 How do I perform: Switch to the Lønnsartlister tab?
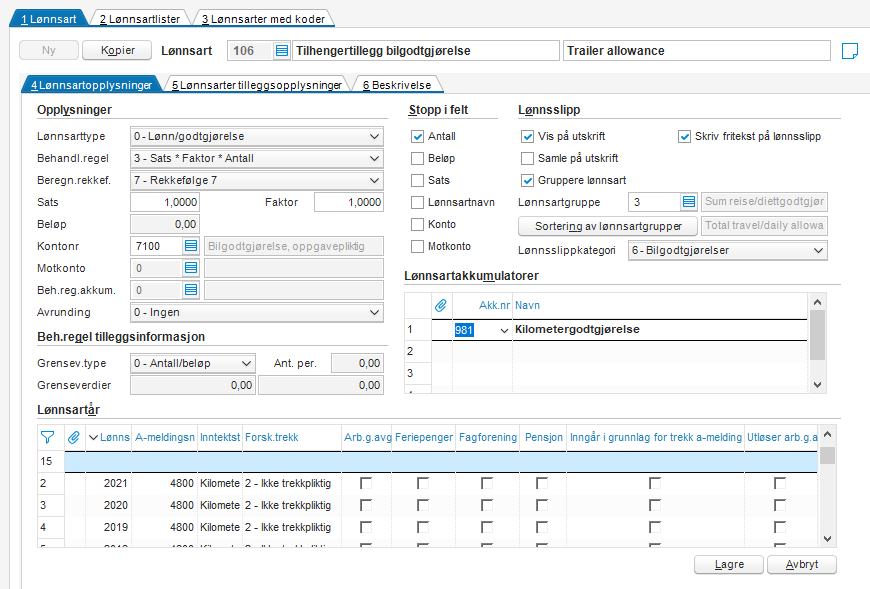(140, 19)
